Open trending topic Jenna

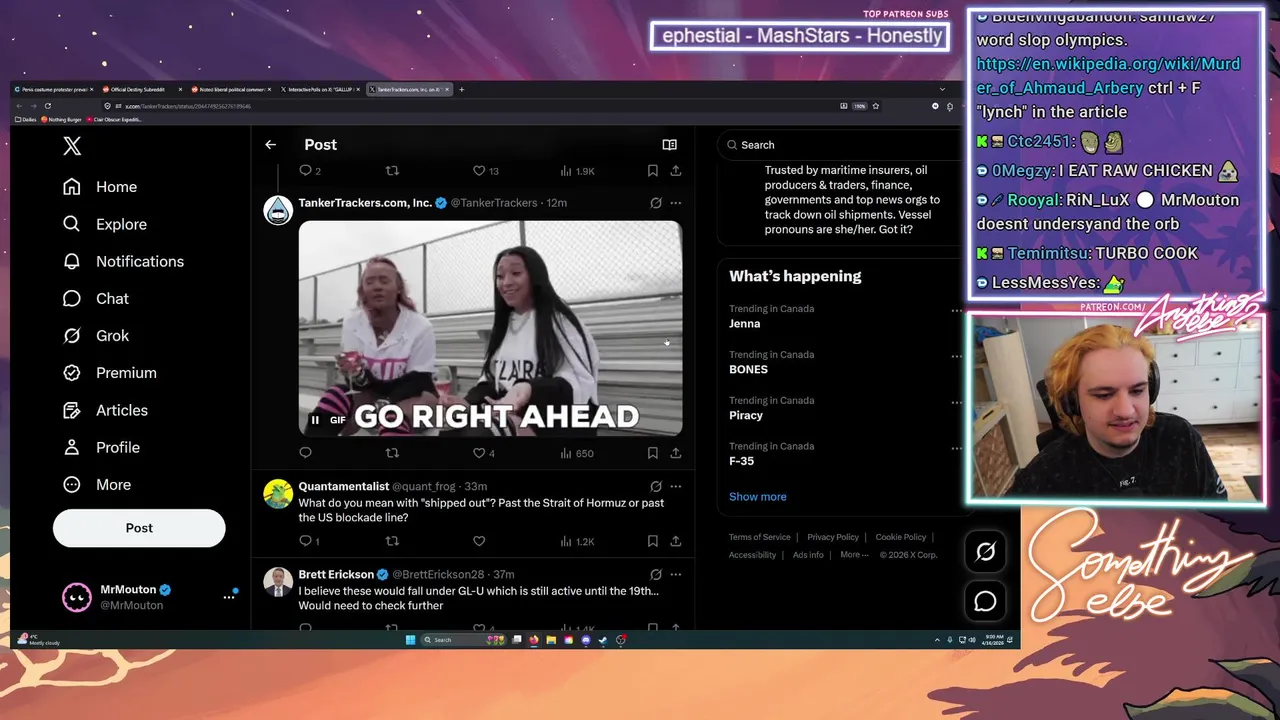point(744,324)
